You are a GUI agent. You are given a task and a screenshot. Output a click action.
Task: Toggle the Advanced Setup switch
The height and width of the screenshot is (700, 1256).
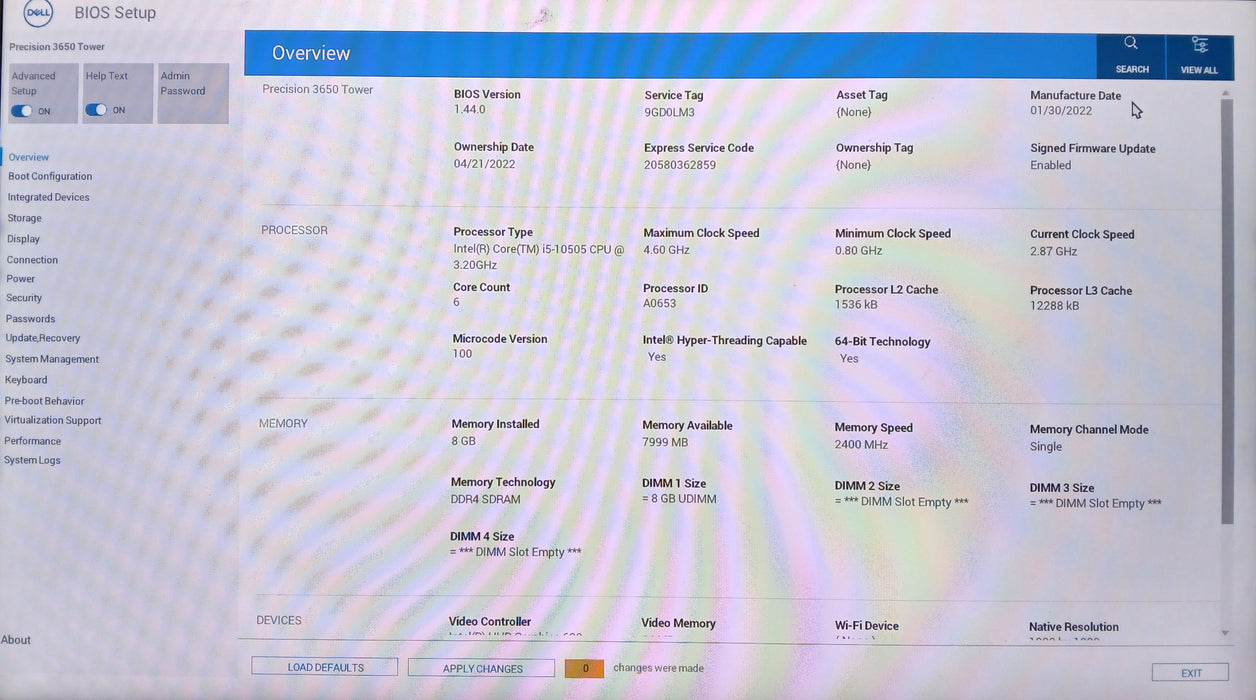coord(21,111)
